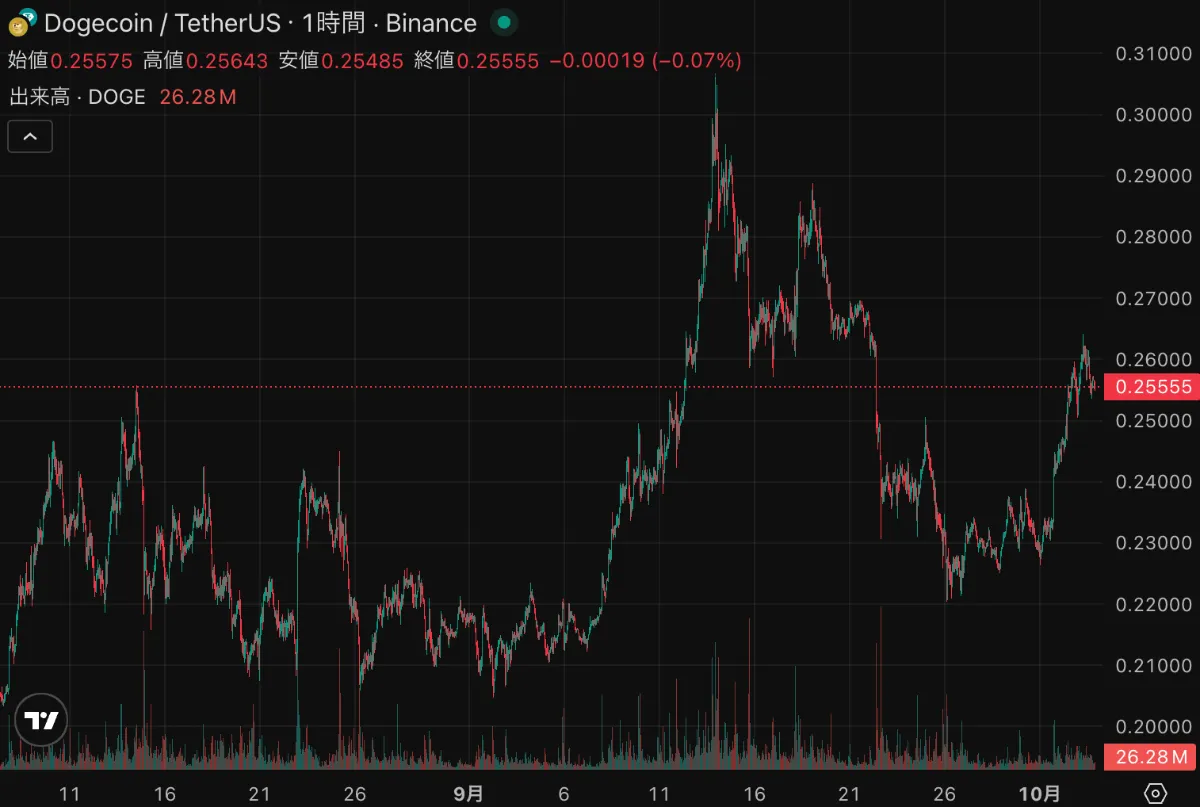The image size is (1200, 807).
Task: Click the green market status indicator
Action: click(505, 22)
